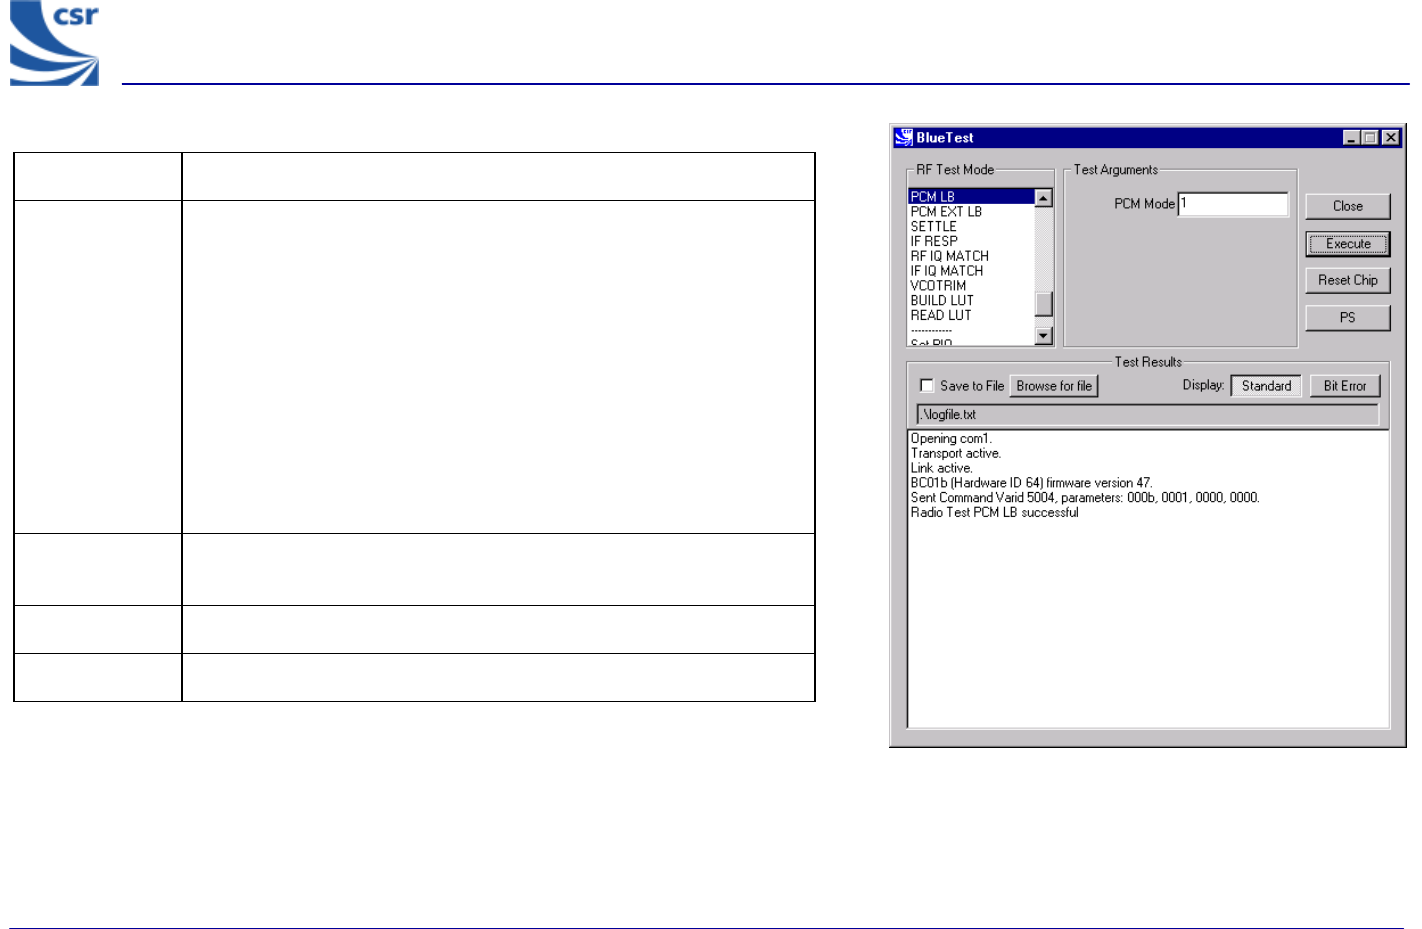Click the BC01b firmware version log line
Screen dimensions: 1422x929
coord(1031,482)
